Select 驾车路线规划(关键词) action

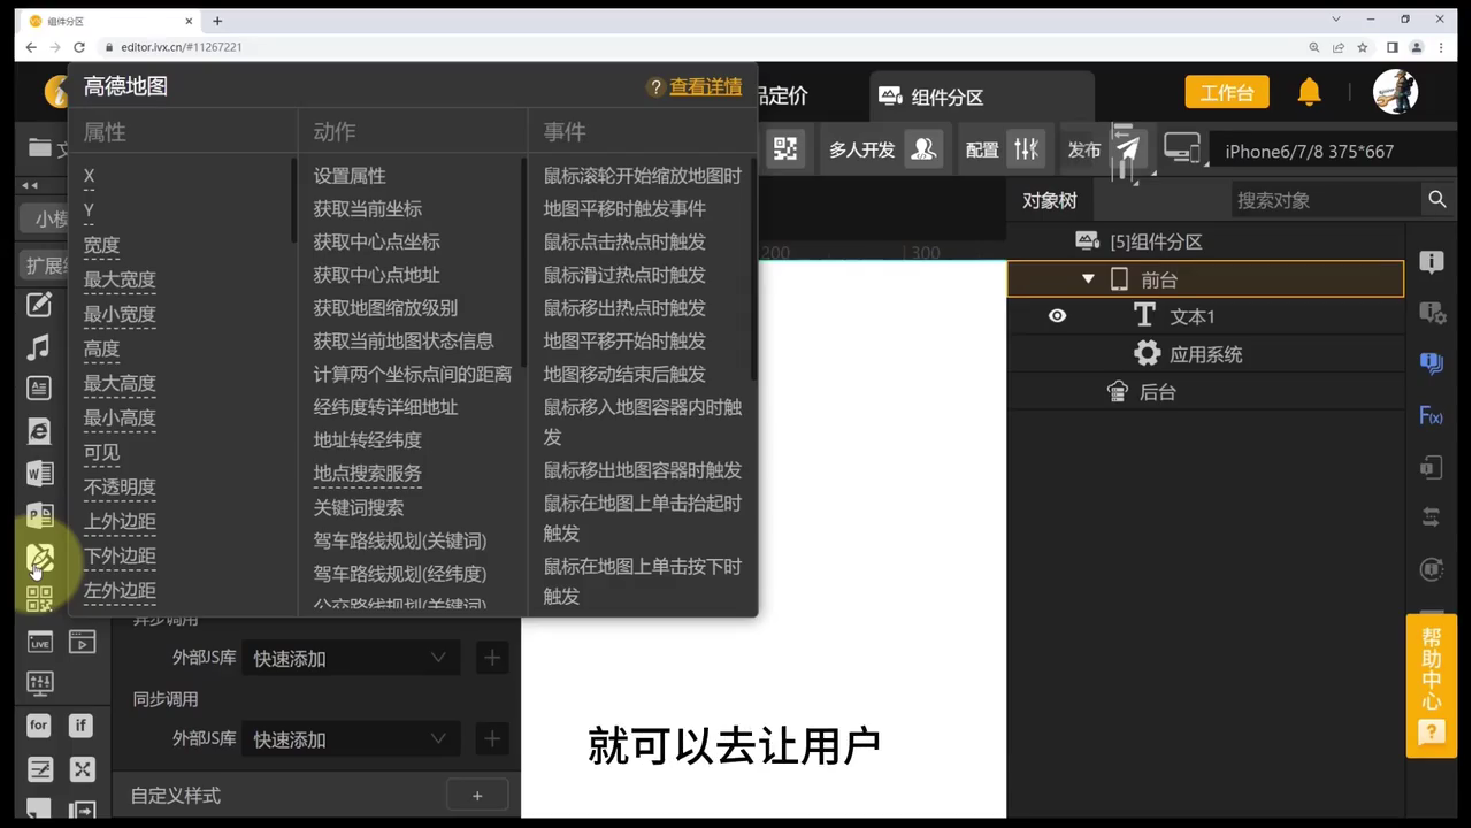click(x=399, y=541)
